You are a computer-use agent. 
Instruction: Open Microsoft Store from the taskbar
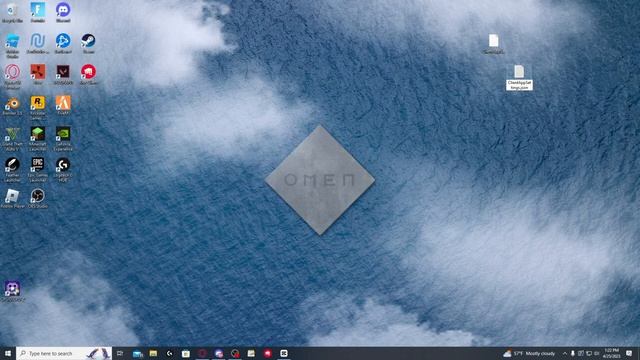click(186, 353)
